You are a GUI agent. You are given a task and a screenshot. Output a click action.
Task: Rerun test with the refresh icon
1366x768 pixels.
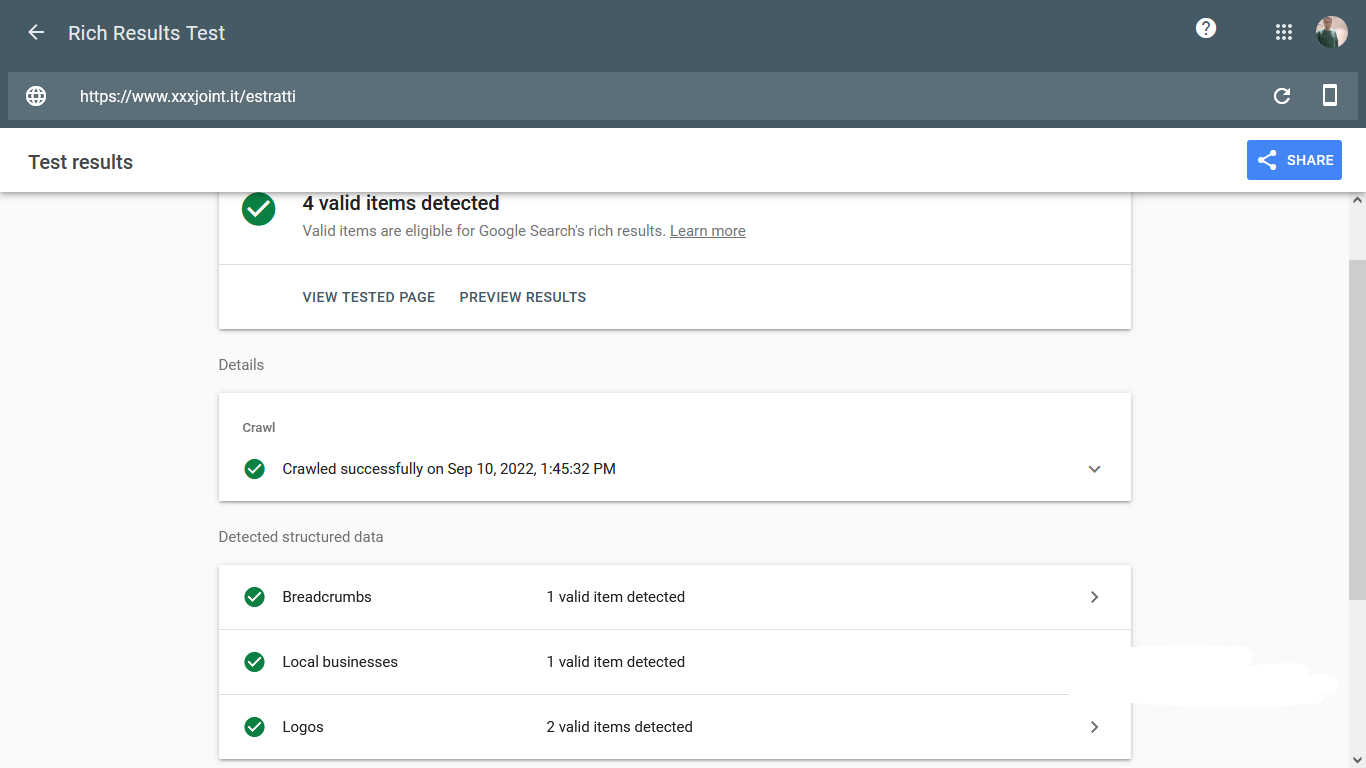tap(1282, 96)
